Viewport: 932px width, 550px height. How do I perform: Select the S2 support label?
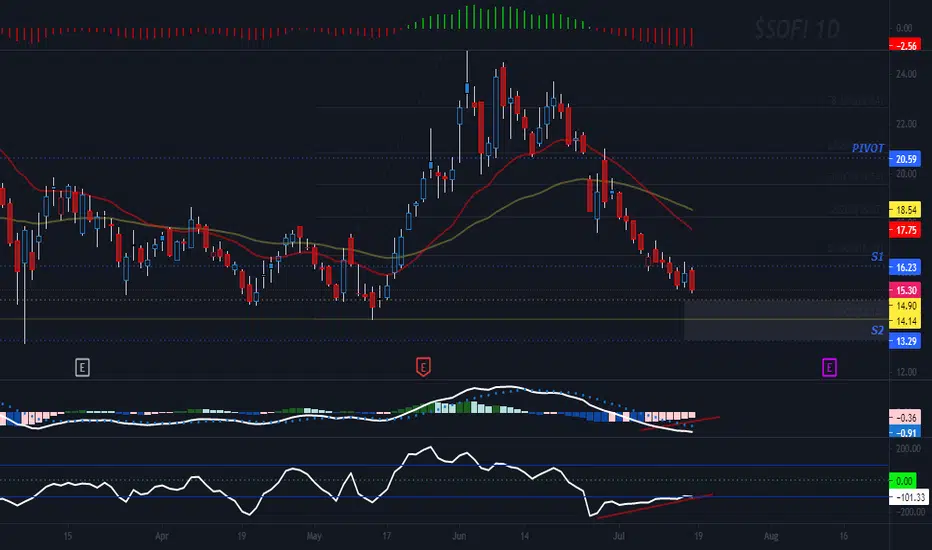(x=877, y=331)
